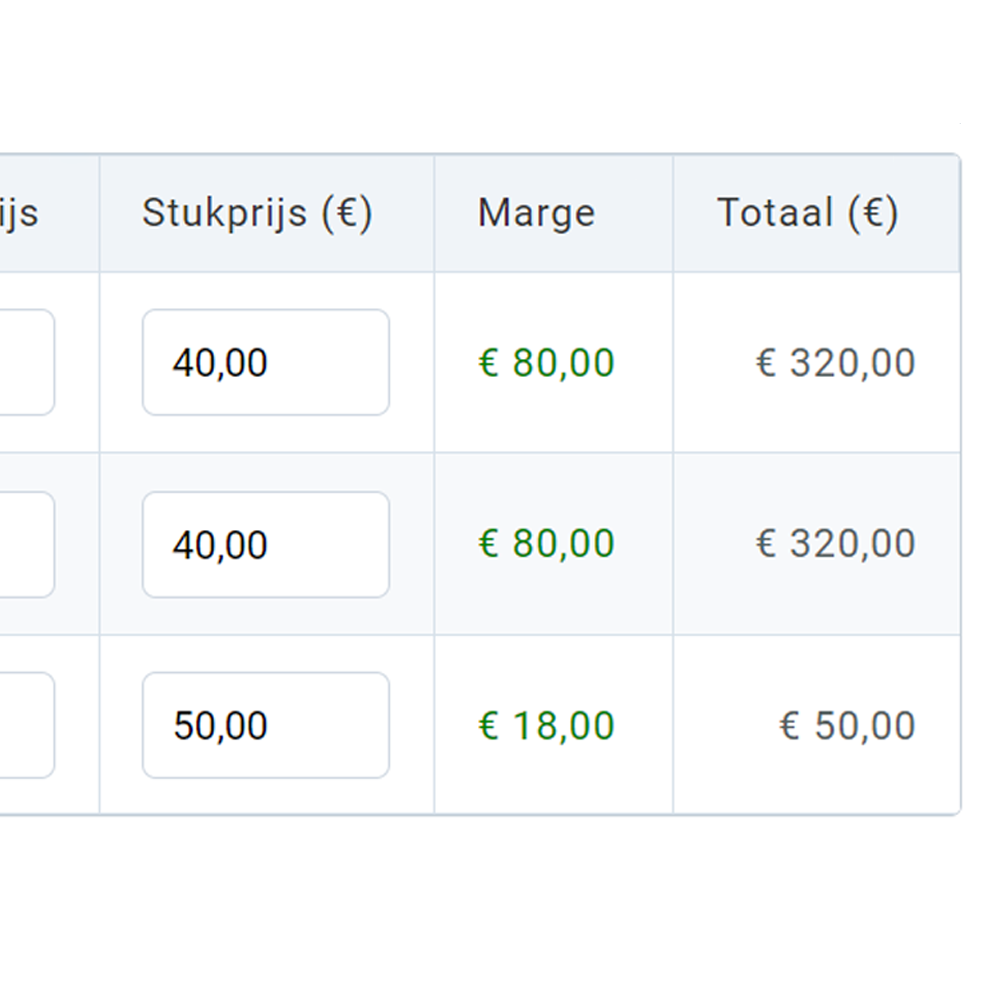Viewport: 1000px width, 1000px height.
Task: Edit the Stukprijs input showing 50,00
Action: [x=265, y=725]
